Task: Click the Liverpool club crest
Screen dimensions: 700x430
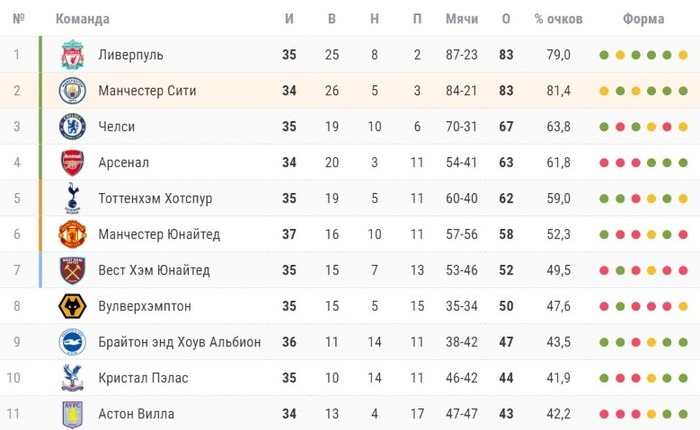Action: (72, 54)
